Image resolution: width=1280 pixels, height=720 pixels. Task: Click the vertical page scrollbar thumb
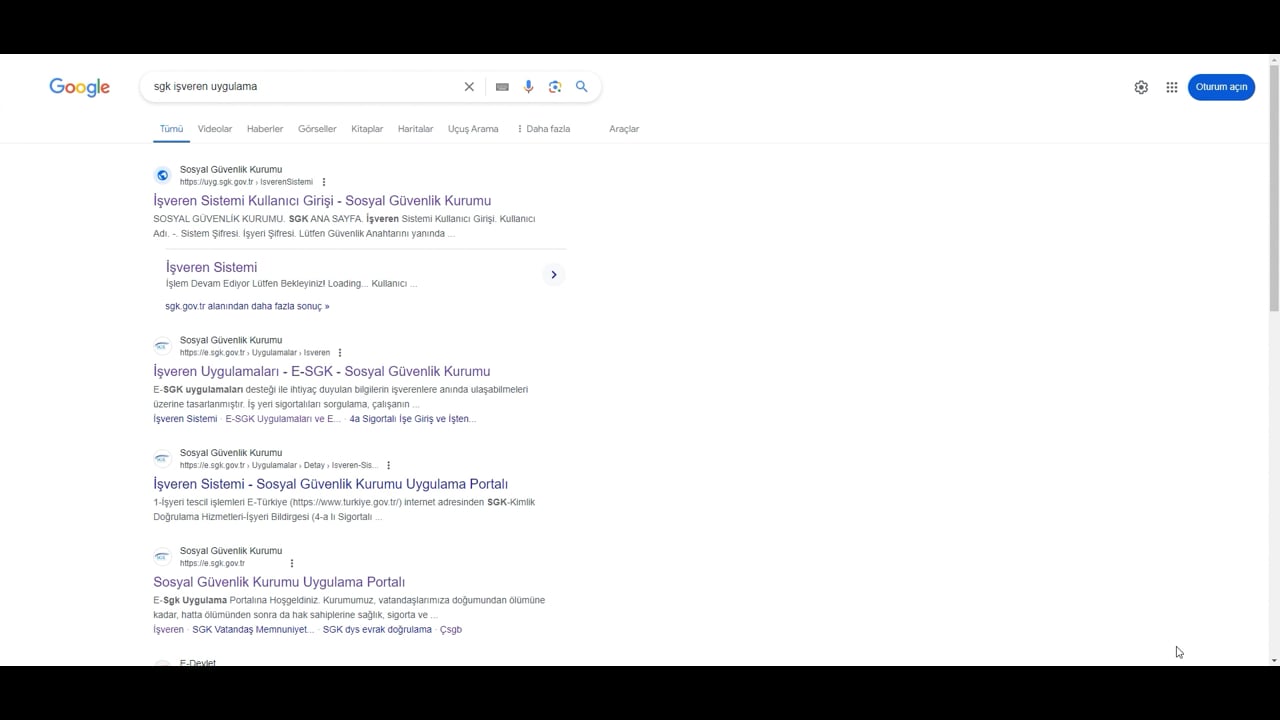coord(1274,188)
